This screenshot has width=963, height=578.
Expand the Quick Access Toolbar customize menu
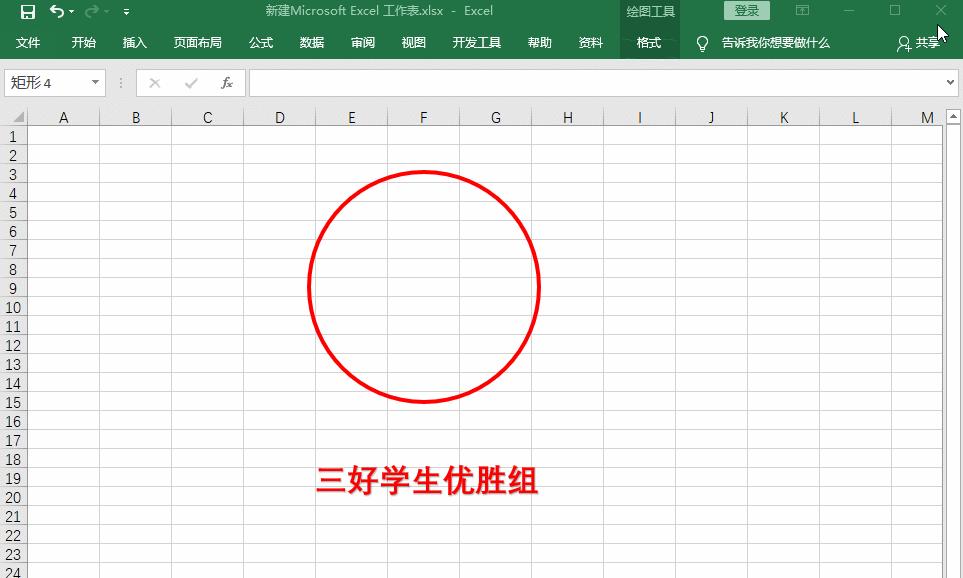click(126, 11)
